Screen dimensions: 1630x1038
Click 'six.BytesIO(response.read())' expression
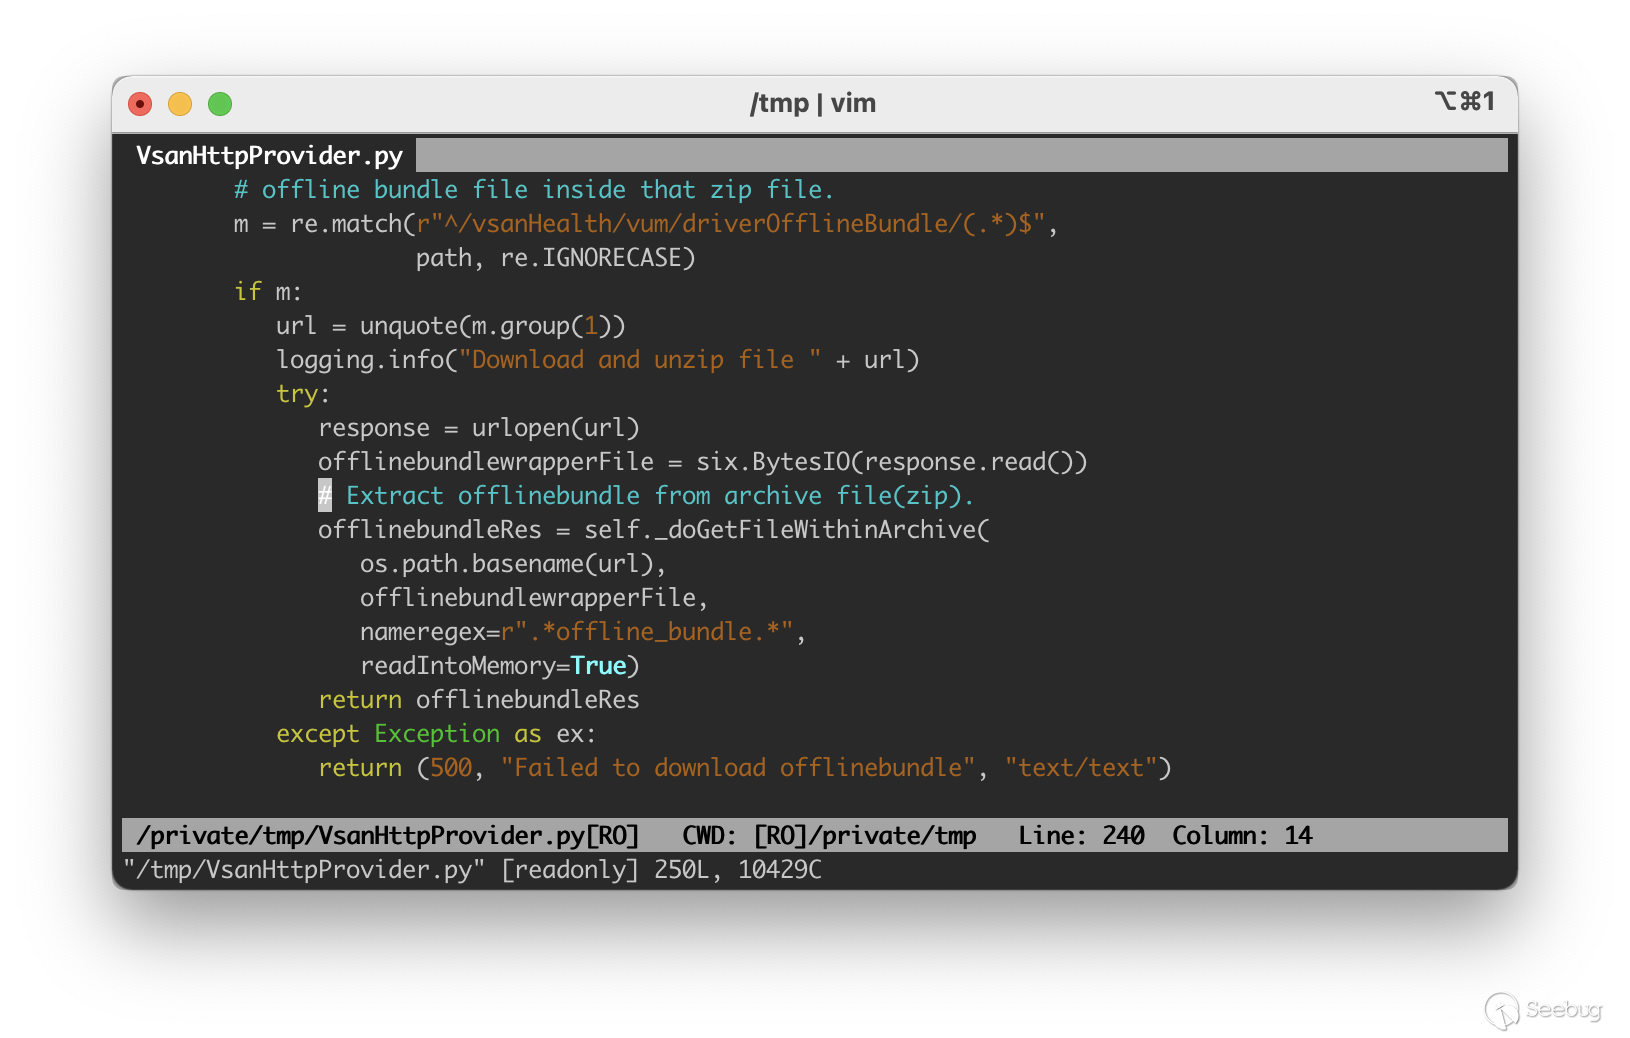(x=891, y=462)
